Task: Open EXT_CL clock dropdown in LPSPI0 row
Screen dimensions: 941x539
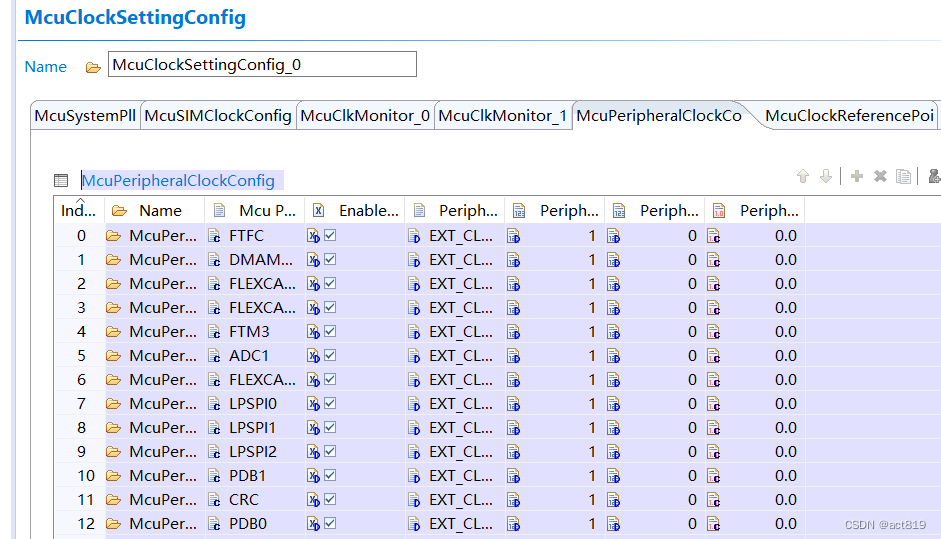Action: pyautogui.click(x=460, y=404)
